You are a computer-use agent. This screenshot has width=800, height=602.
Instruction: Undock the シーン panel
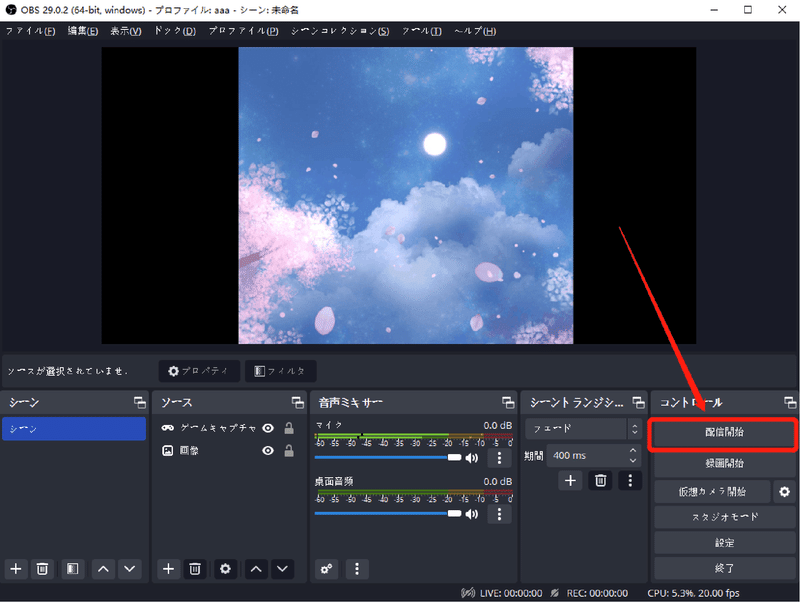[140, 403]
